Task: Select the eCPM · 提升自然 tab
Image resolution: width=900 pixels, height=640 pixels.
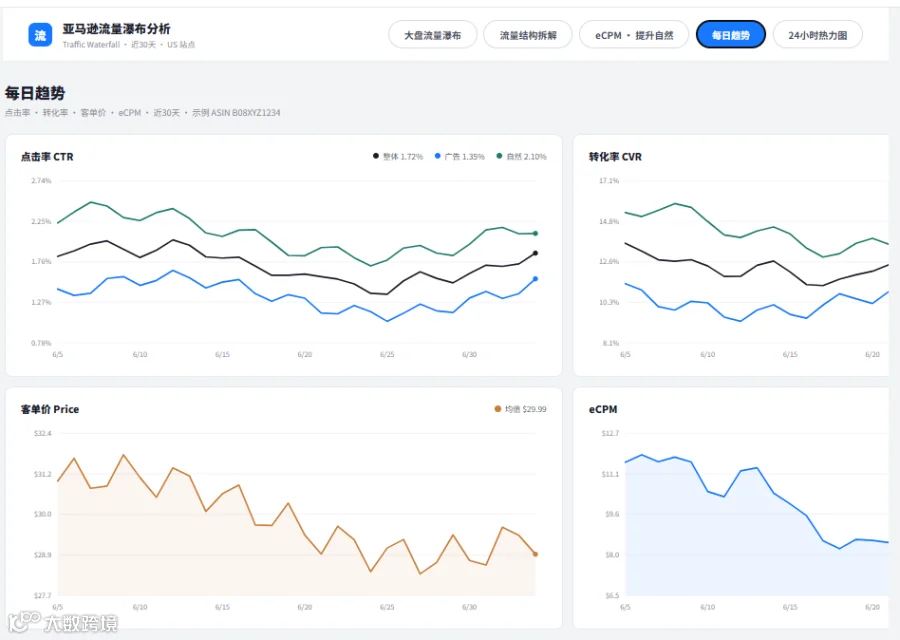Action: (634, 35)
